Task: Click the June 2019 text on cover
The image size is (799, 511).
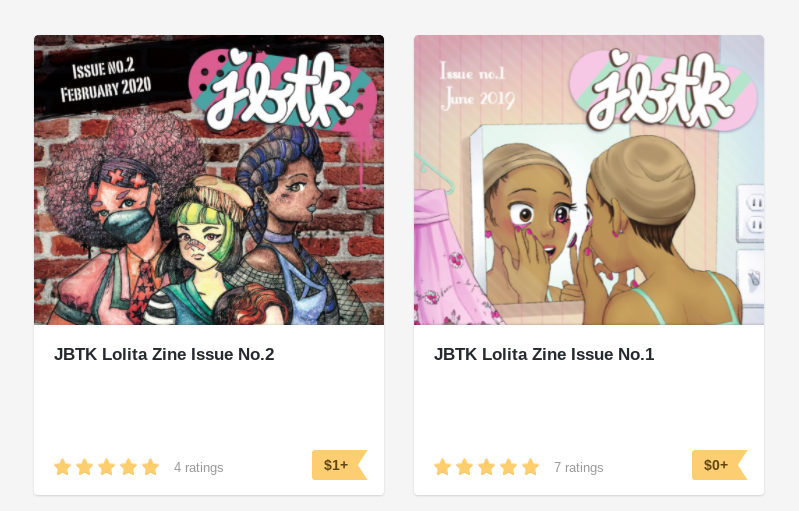Action: 478,98
